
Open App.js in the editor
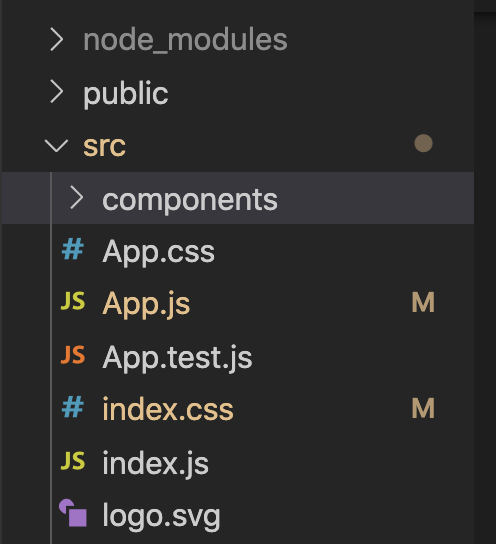click(x=146, y=304)
